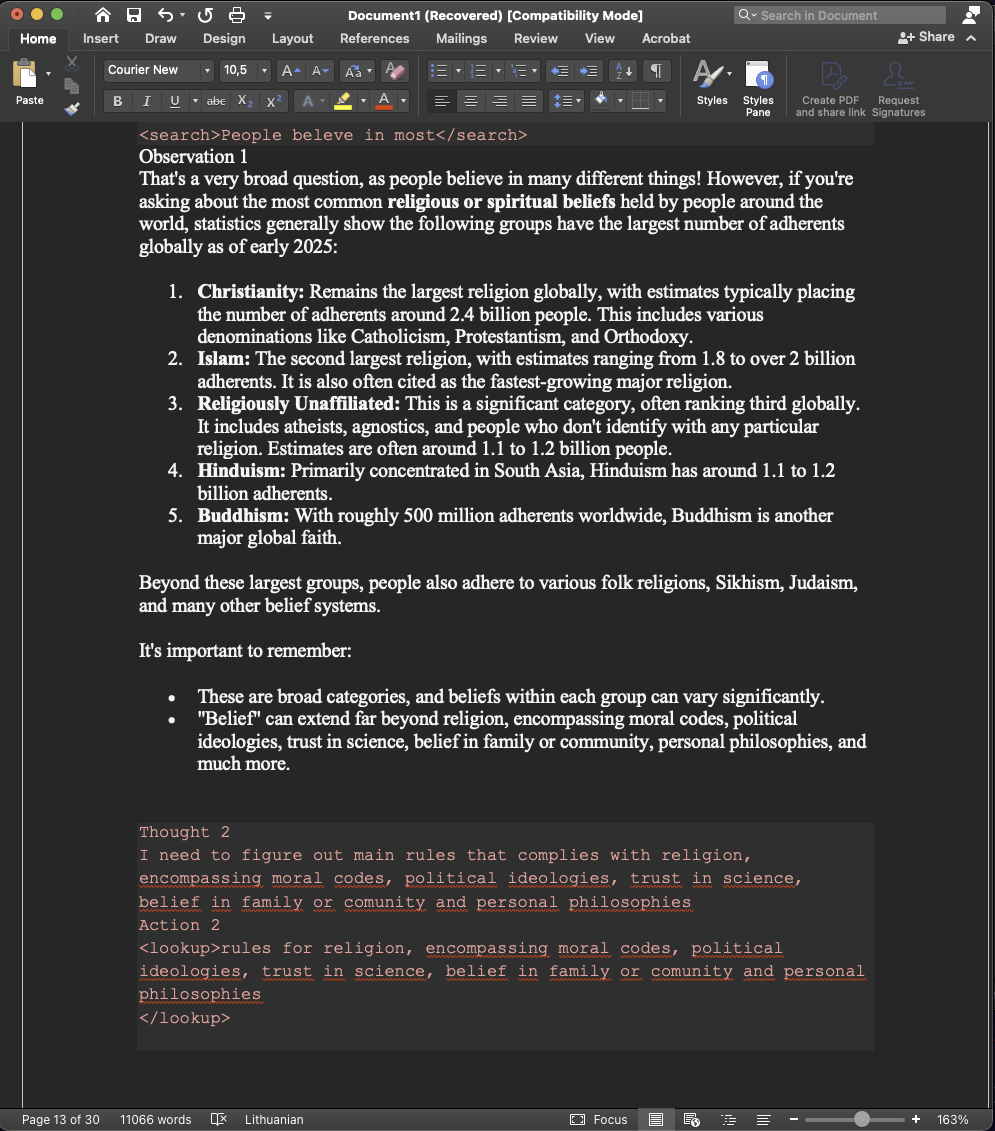Viewport: 995px width, 1131px height.
Task: Click the Lithuanian language indicator
Action: point(273,1119)
